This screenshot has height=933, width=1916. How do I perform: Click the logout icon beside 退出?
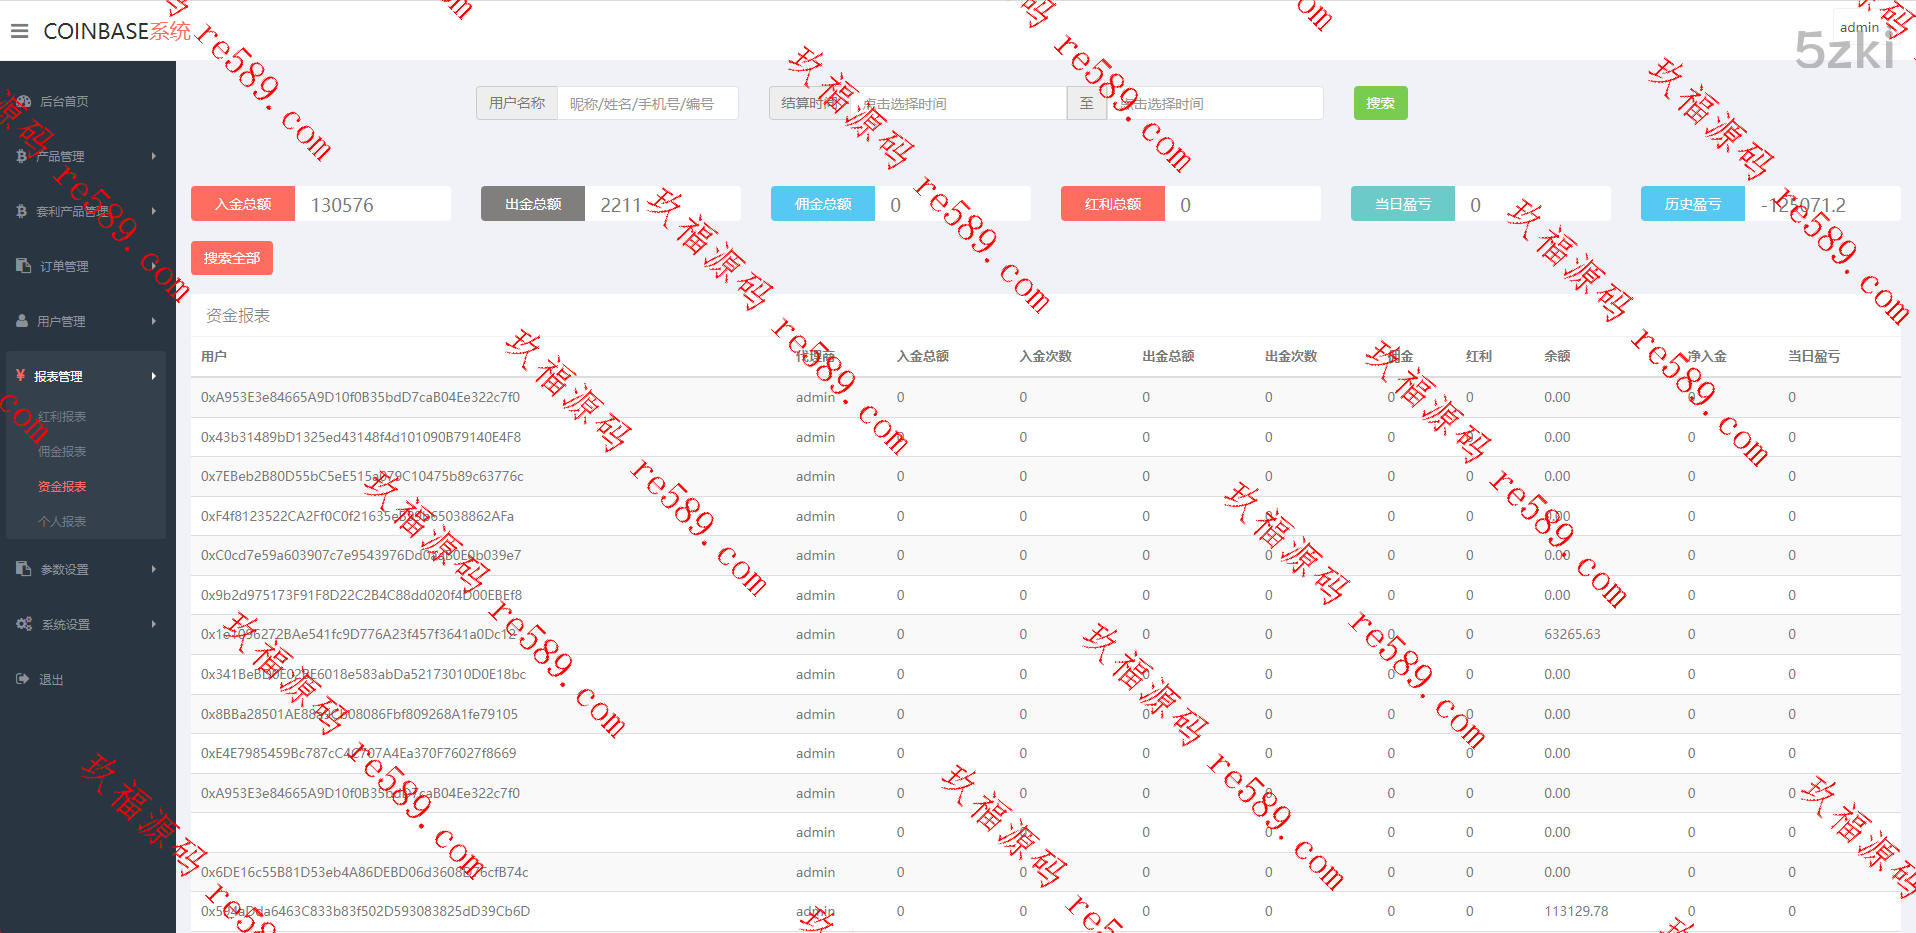pyautogui.click(x=23, y=679)
